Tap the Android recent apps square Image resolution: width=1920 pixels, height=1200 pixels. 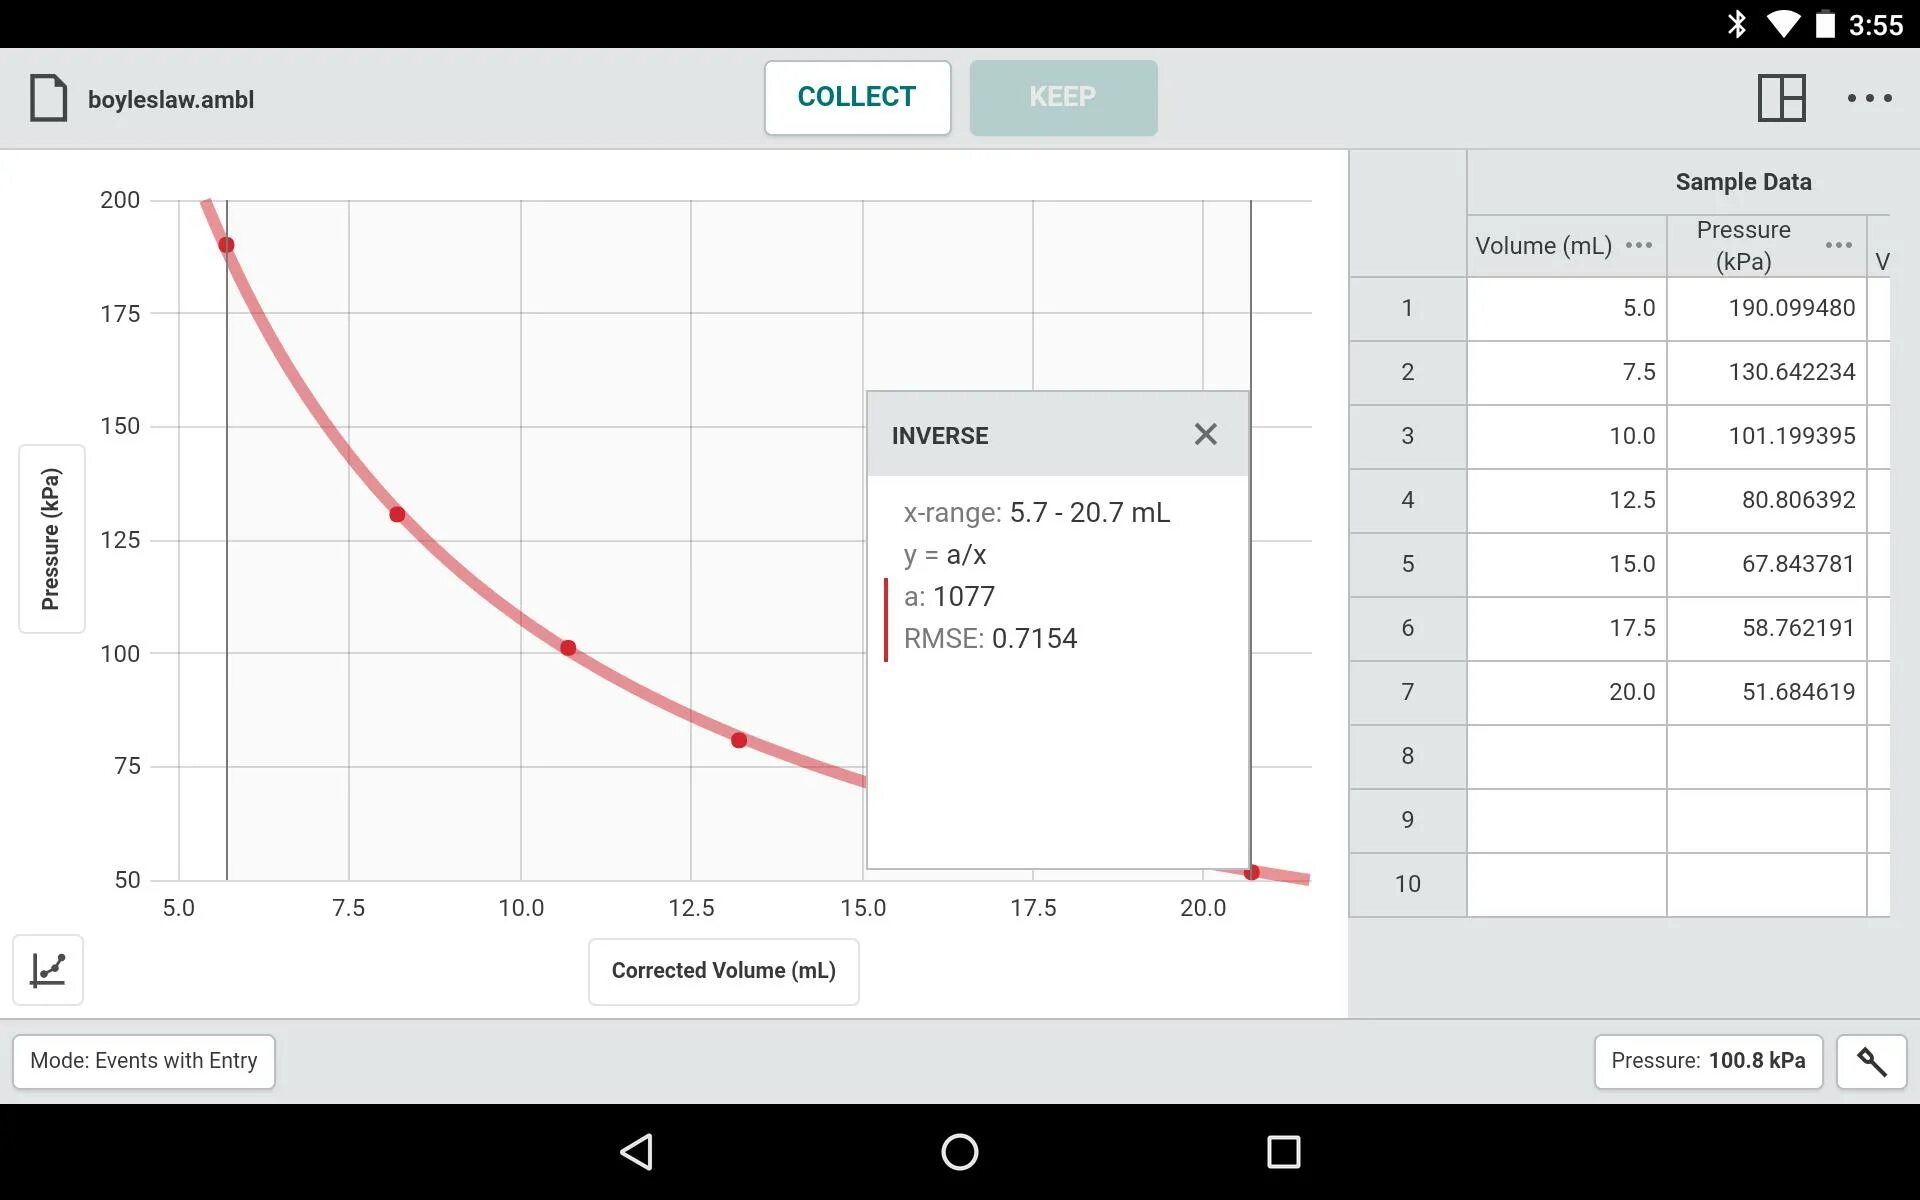[1283, 1152]
